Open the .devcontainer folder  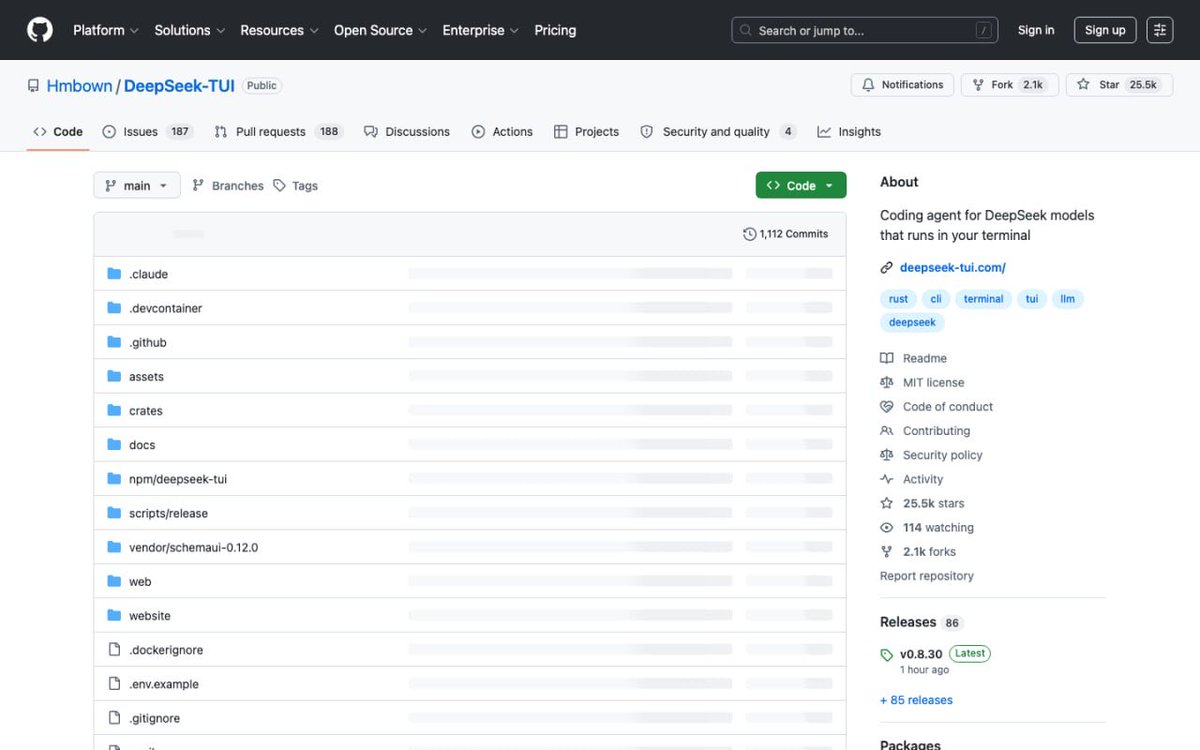pyautogui.click(x=165, y=308)
